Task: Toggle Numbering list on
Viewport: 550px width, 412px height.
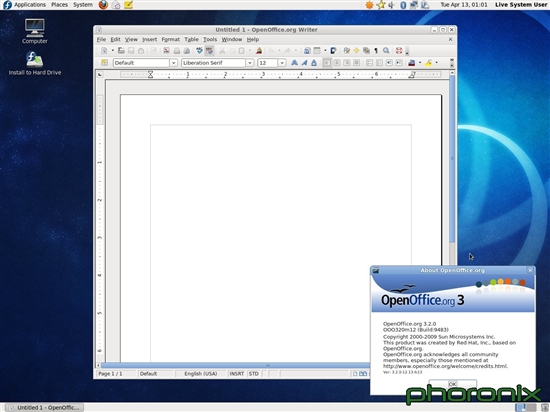Action: coord(369,63)
